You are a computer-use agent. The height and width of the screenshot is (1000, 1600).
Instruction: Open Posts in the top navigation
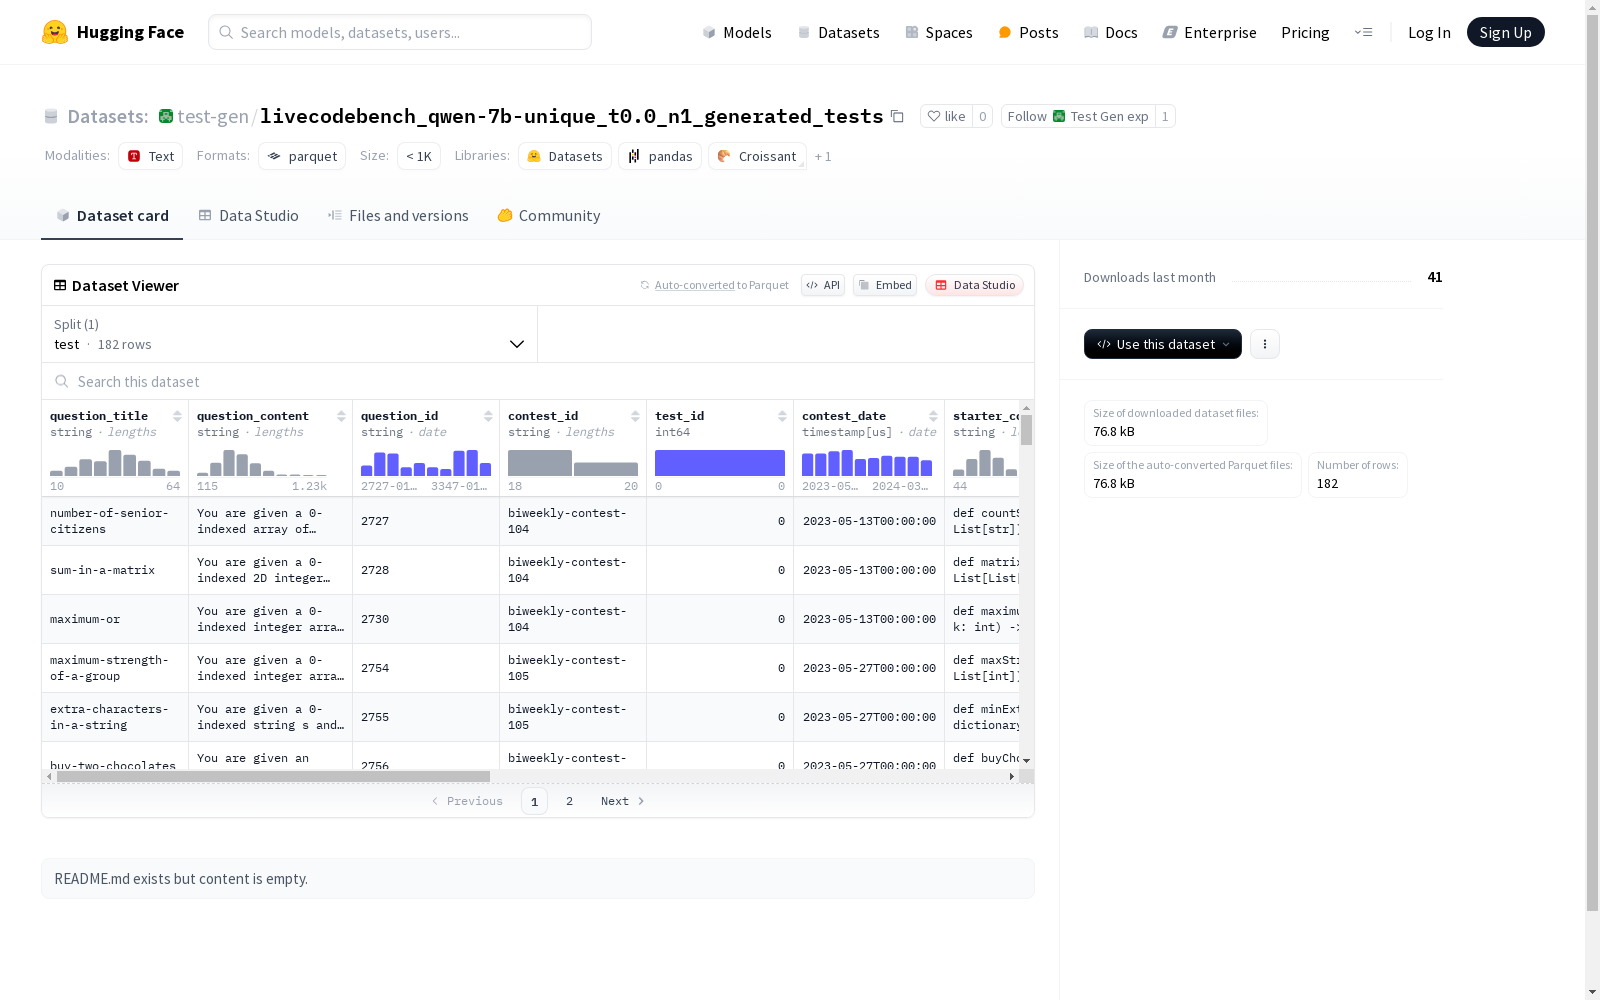[x=1028, y=32]
